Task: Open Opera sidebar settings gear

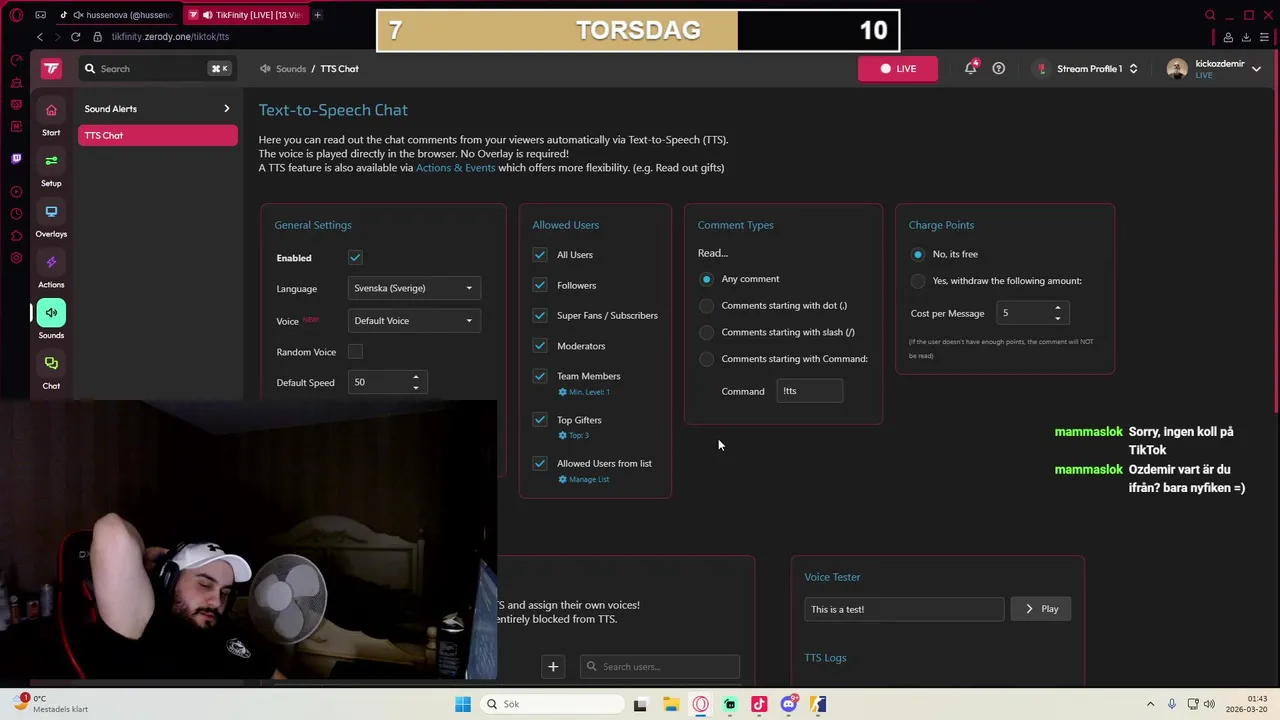Action: [16, 258]
